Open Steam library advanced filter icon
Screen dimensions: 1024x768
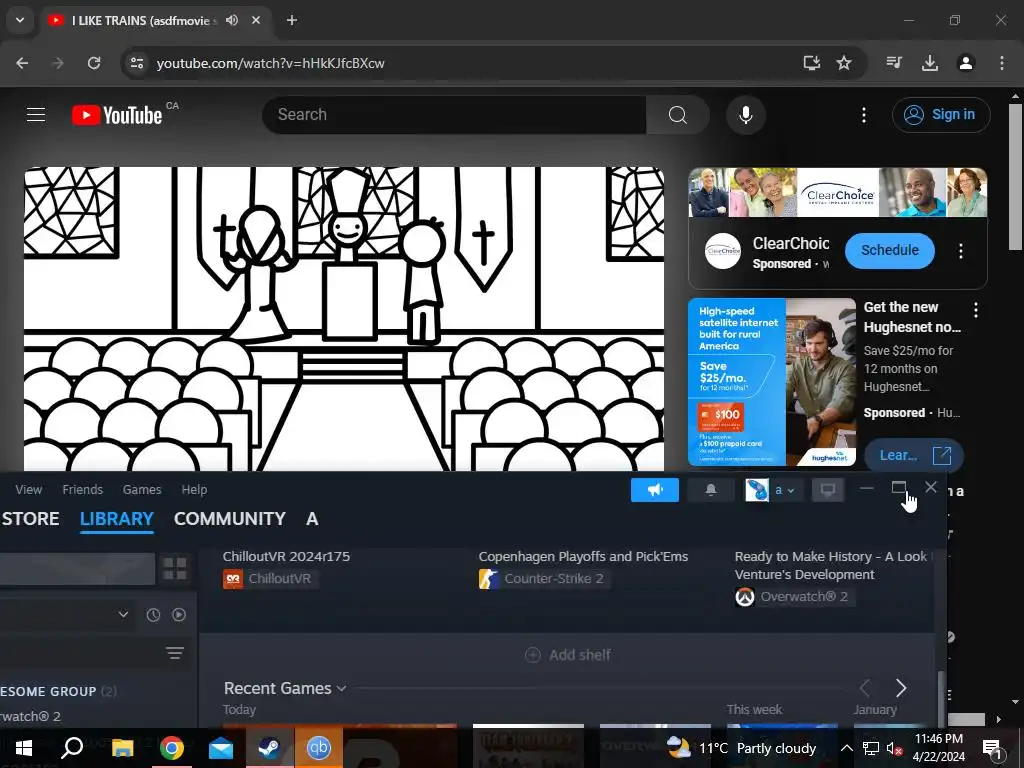(x=175, y=653)
